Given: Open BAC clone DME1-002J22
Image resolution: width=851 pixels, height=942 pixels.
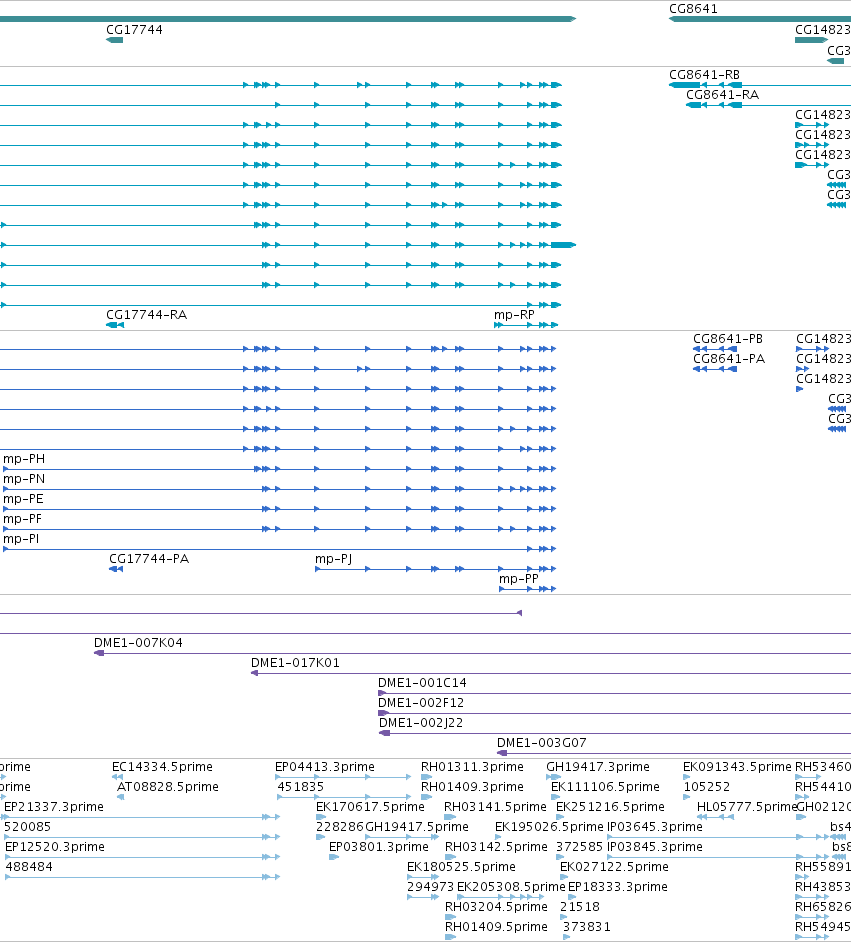Looking at the screenshot, I should point(421,723).
